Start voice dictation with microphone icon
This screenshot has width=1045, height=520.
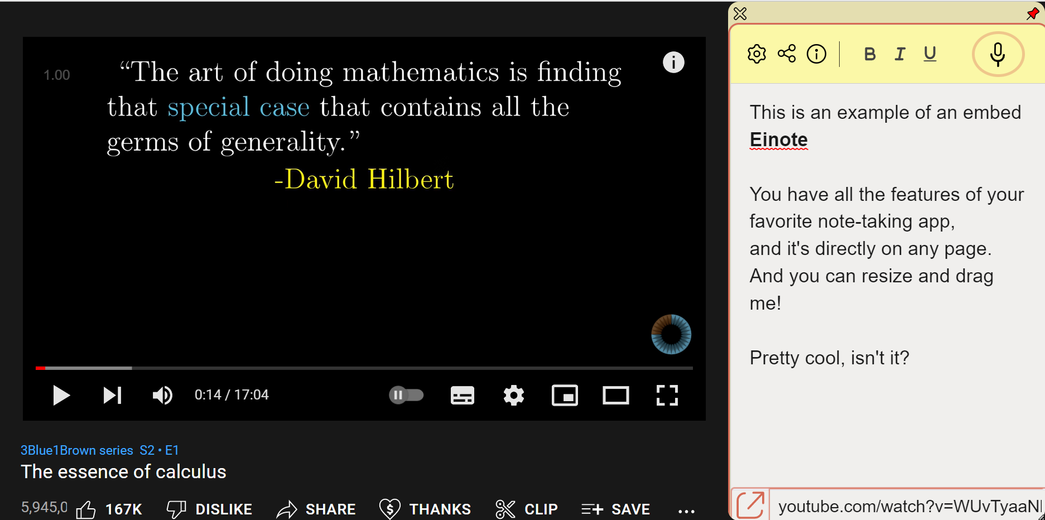tap(997, 54)
